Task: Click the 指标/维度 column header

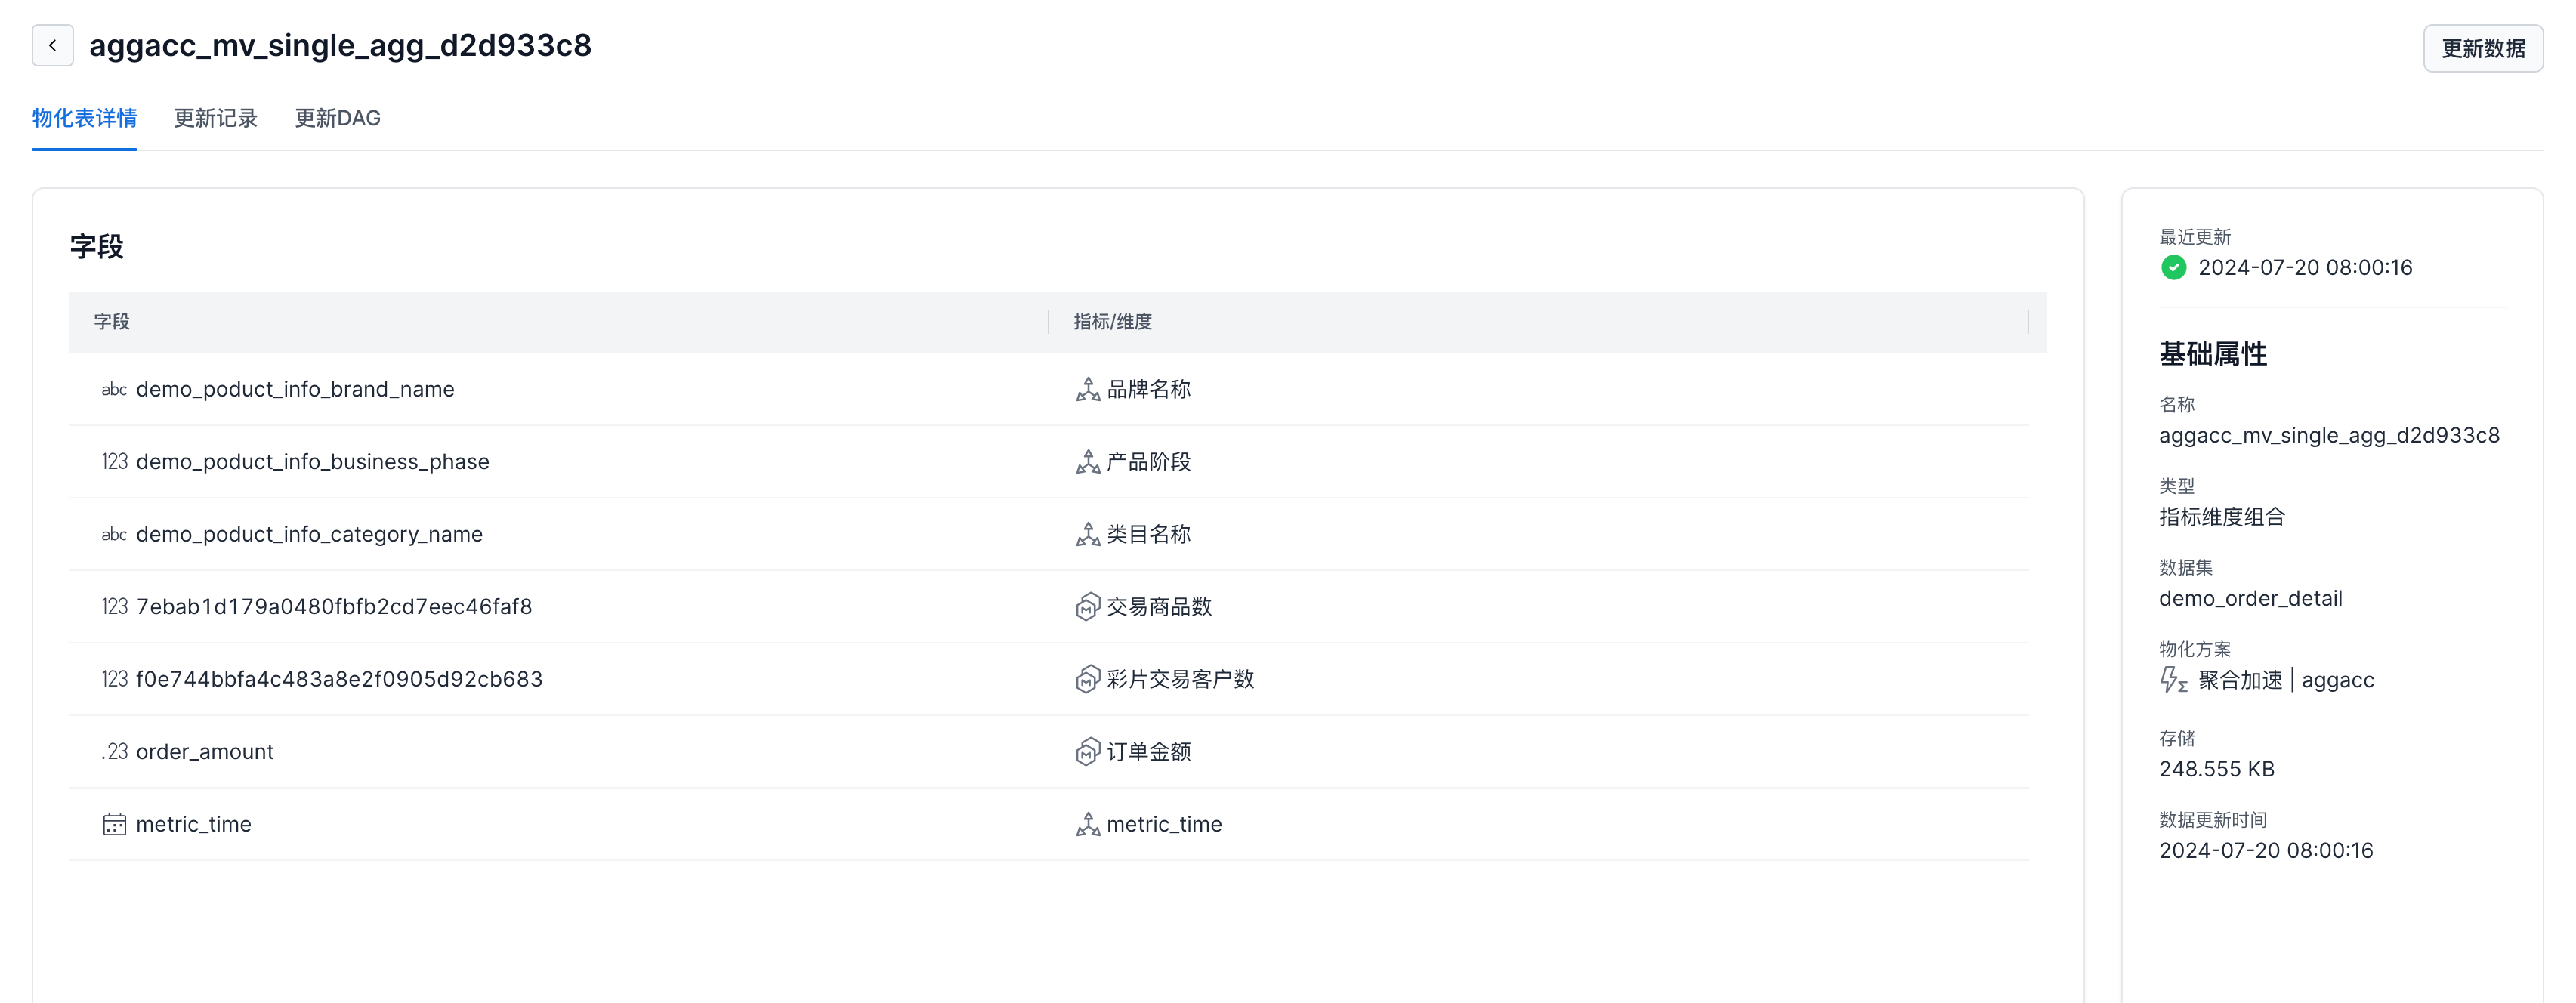Action: point(1112,322)
